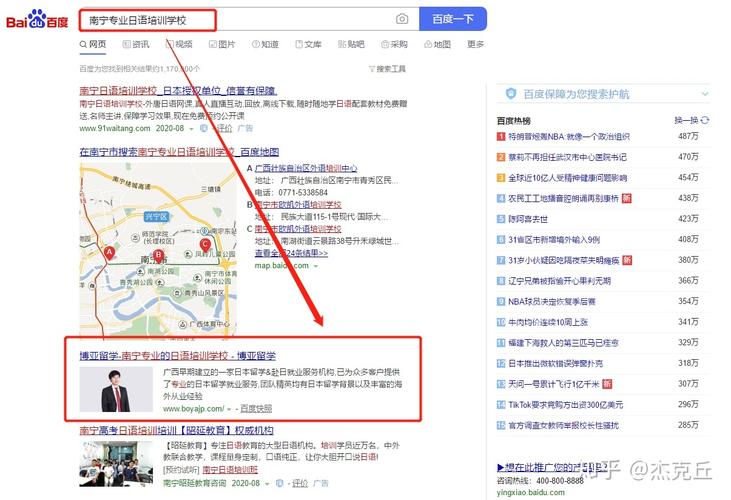Open hot item 陈阿喜去世
731x500 pixels.
[528, 219]
